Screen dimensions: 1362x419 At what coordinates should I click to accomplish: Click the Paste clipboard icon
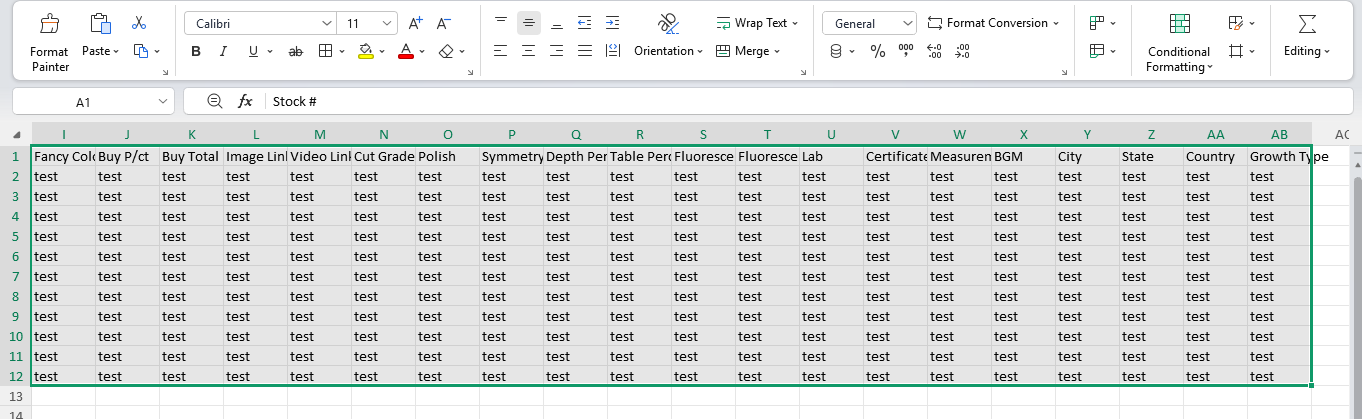tap(100, 23)
